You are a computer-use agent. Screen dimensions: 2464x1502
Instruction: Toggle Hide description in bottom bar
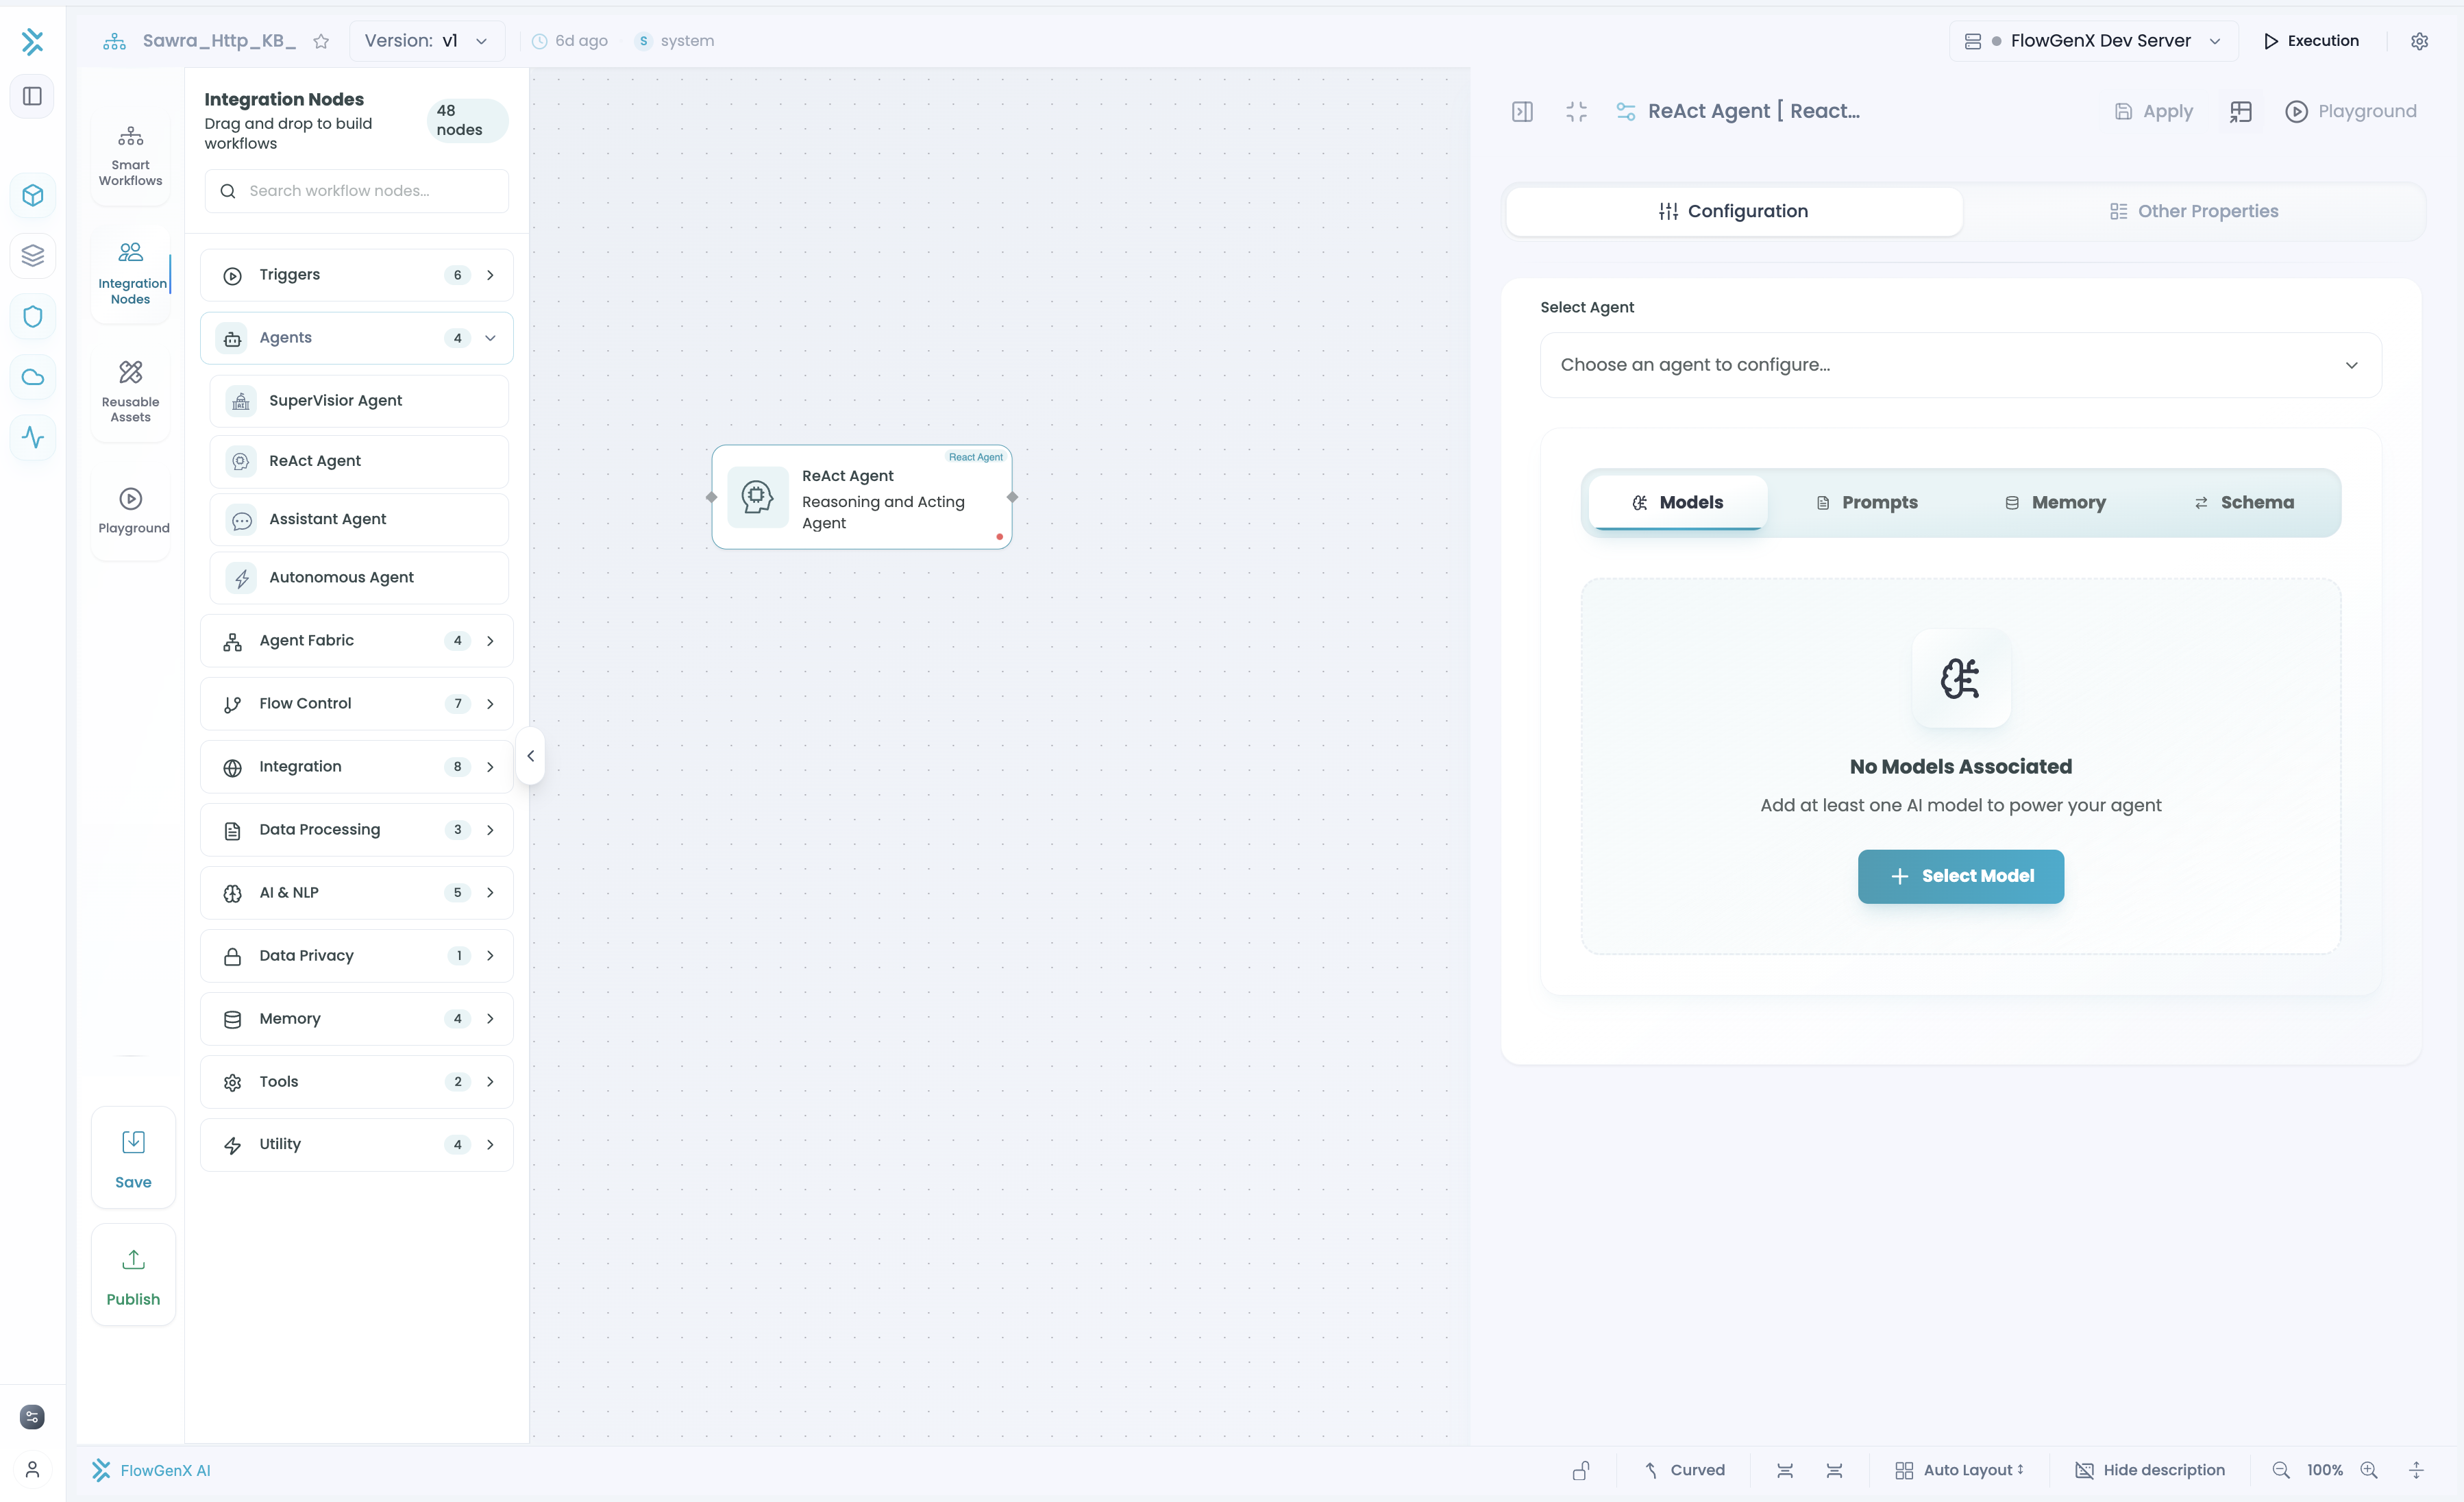2150,1470
